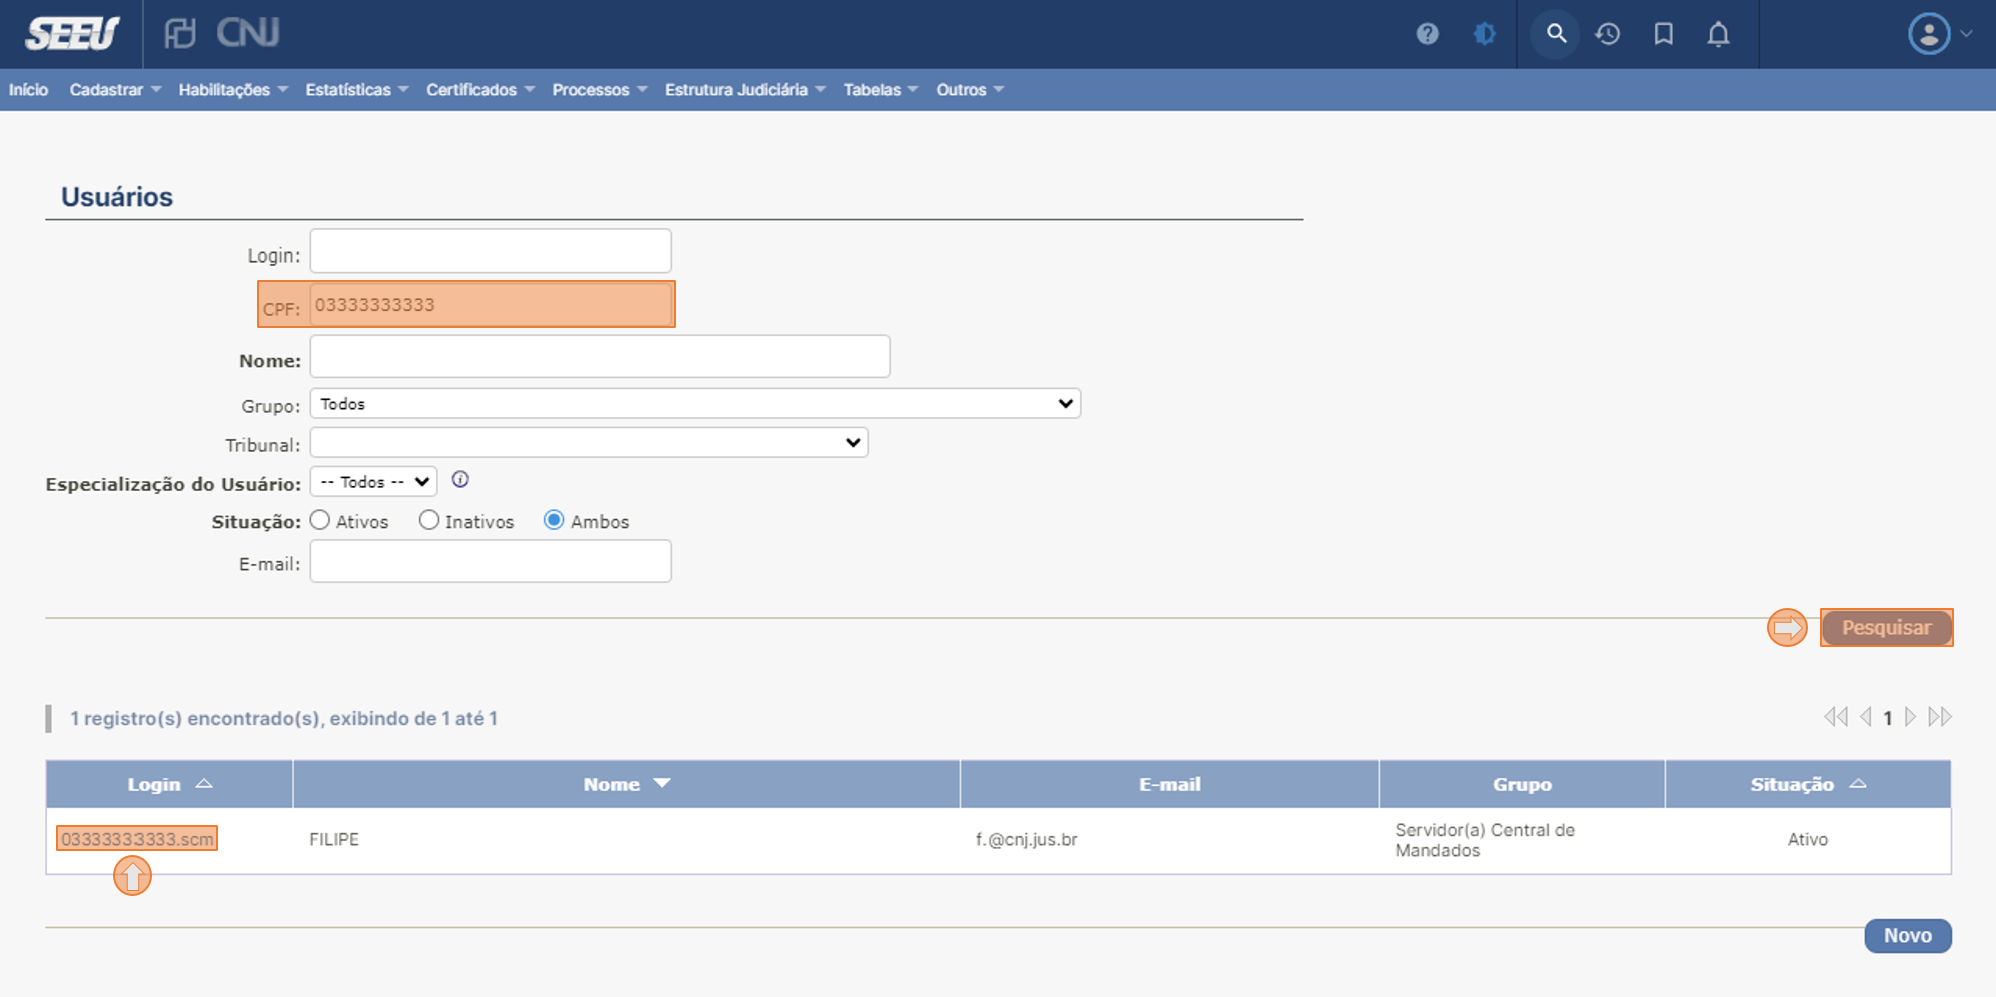
Task: Open user login 03333333333.scm link
Action: (x=137, y=839)
